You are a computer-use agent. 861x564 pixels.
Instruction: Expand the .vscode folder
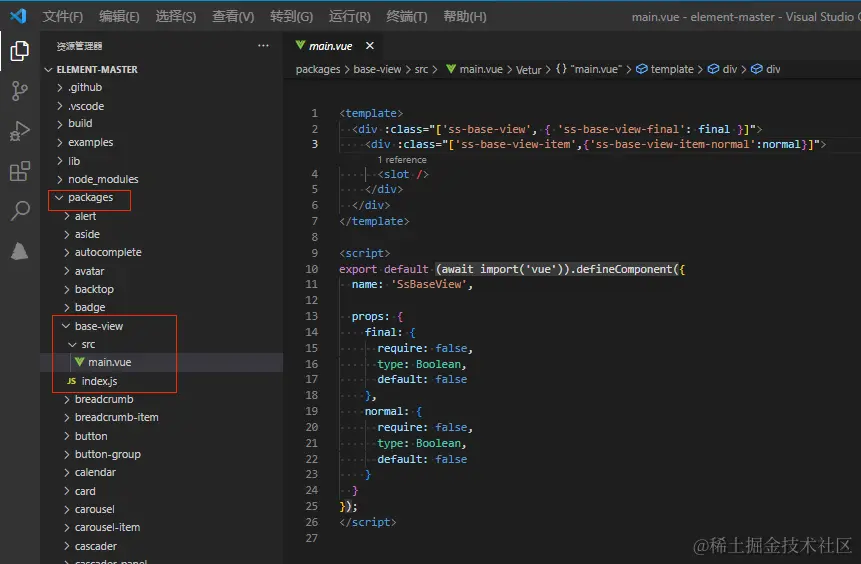[161, 106]
